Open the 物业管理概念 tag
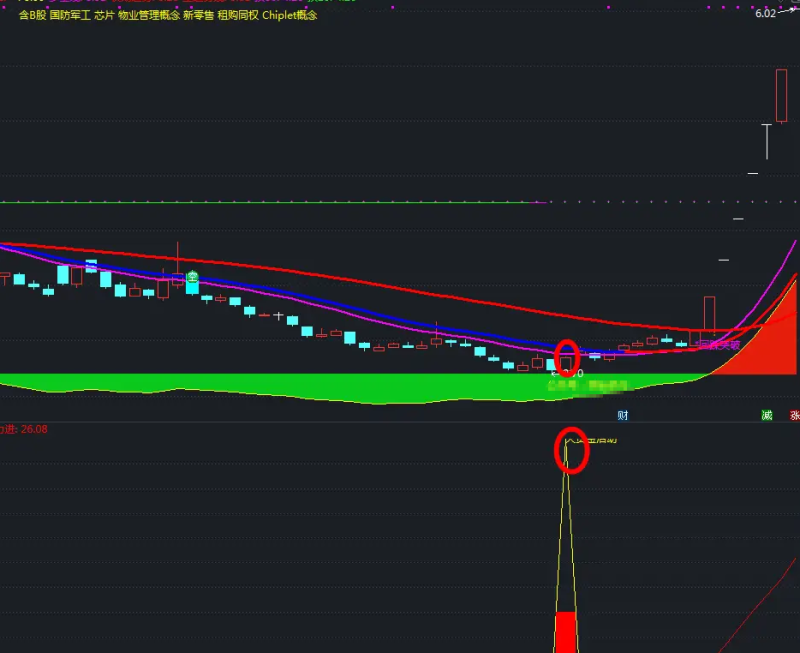 pos(147,15)
